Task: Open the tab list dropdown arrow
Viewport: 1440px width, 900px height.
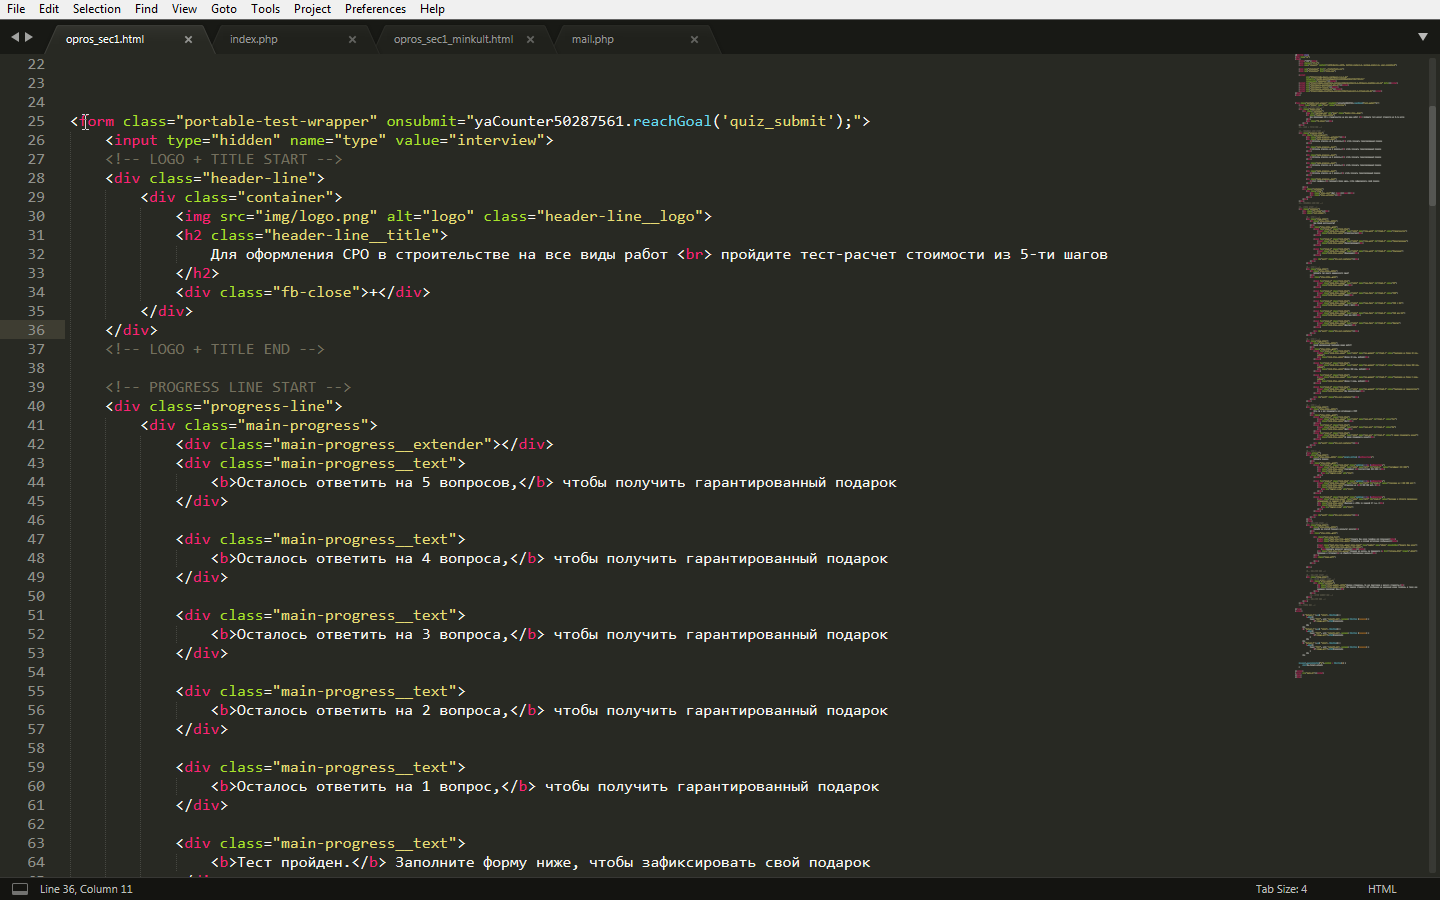Action: point(1423,37)
